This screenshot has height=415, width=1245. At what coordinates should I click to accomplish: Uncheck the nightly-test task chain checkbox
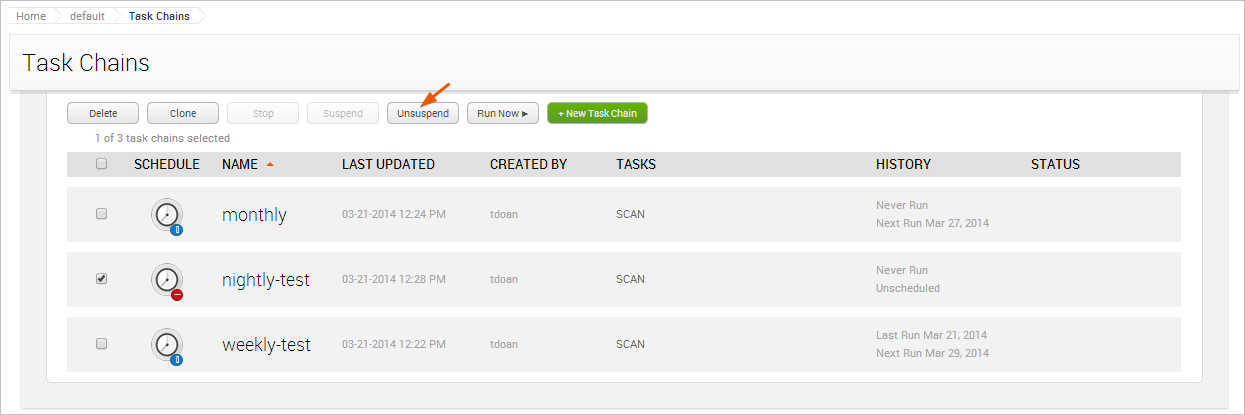[x=101, y=279]
